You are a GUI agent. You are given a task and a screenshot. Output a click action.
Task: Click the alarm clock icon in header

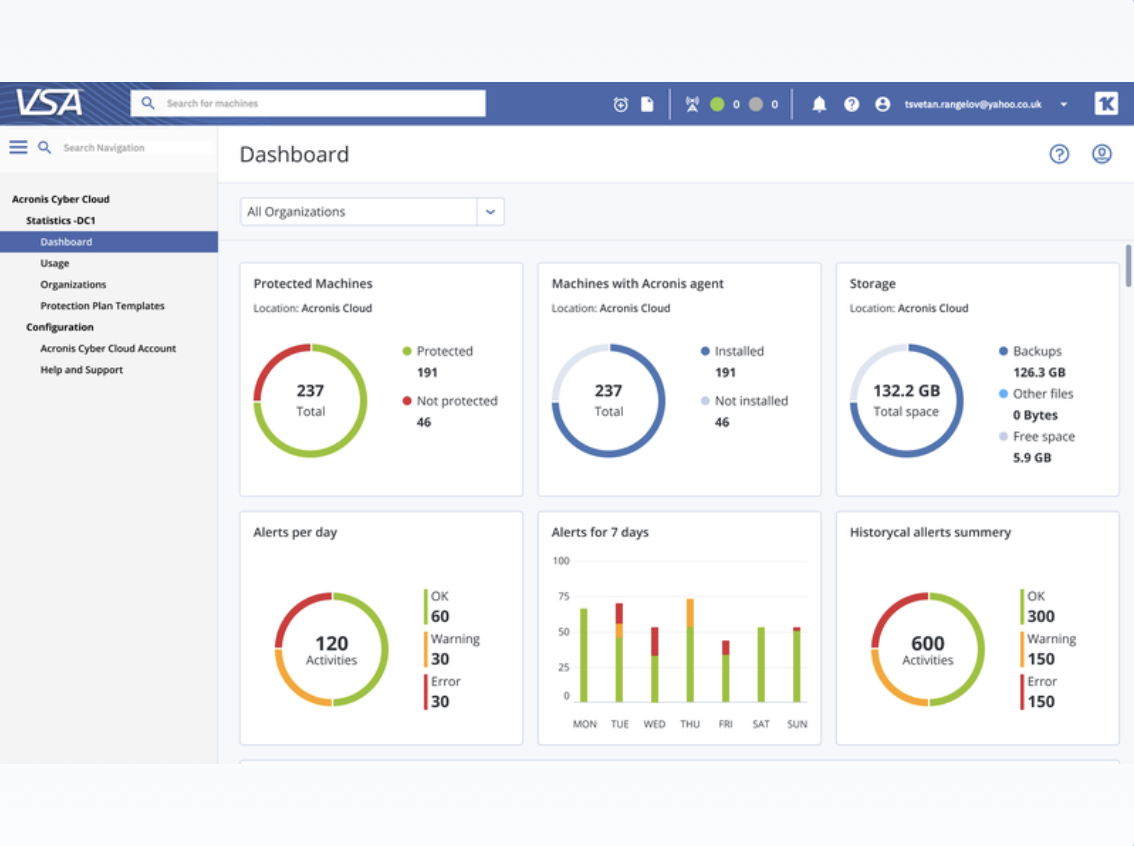[x=620, y=104]
